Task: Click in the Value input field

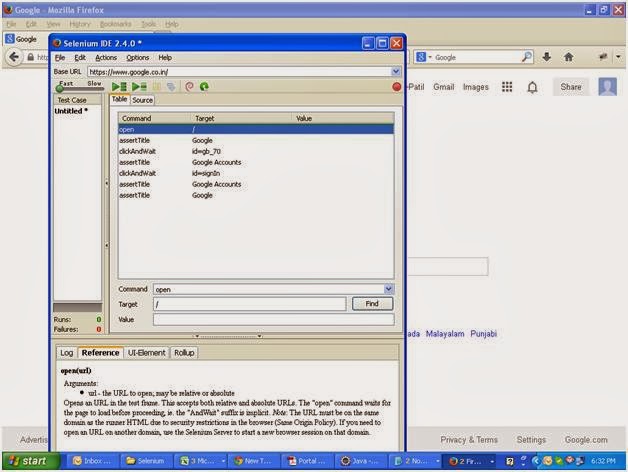Action: pyautogui.click(x=274, y=319)
